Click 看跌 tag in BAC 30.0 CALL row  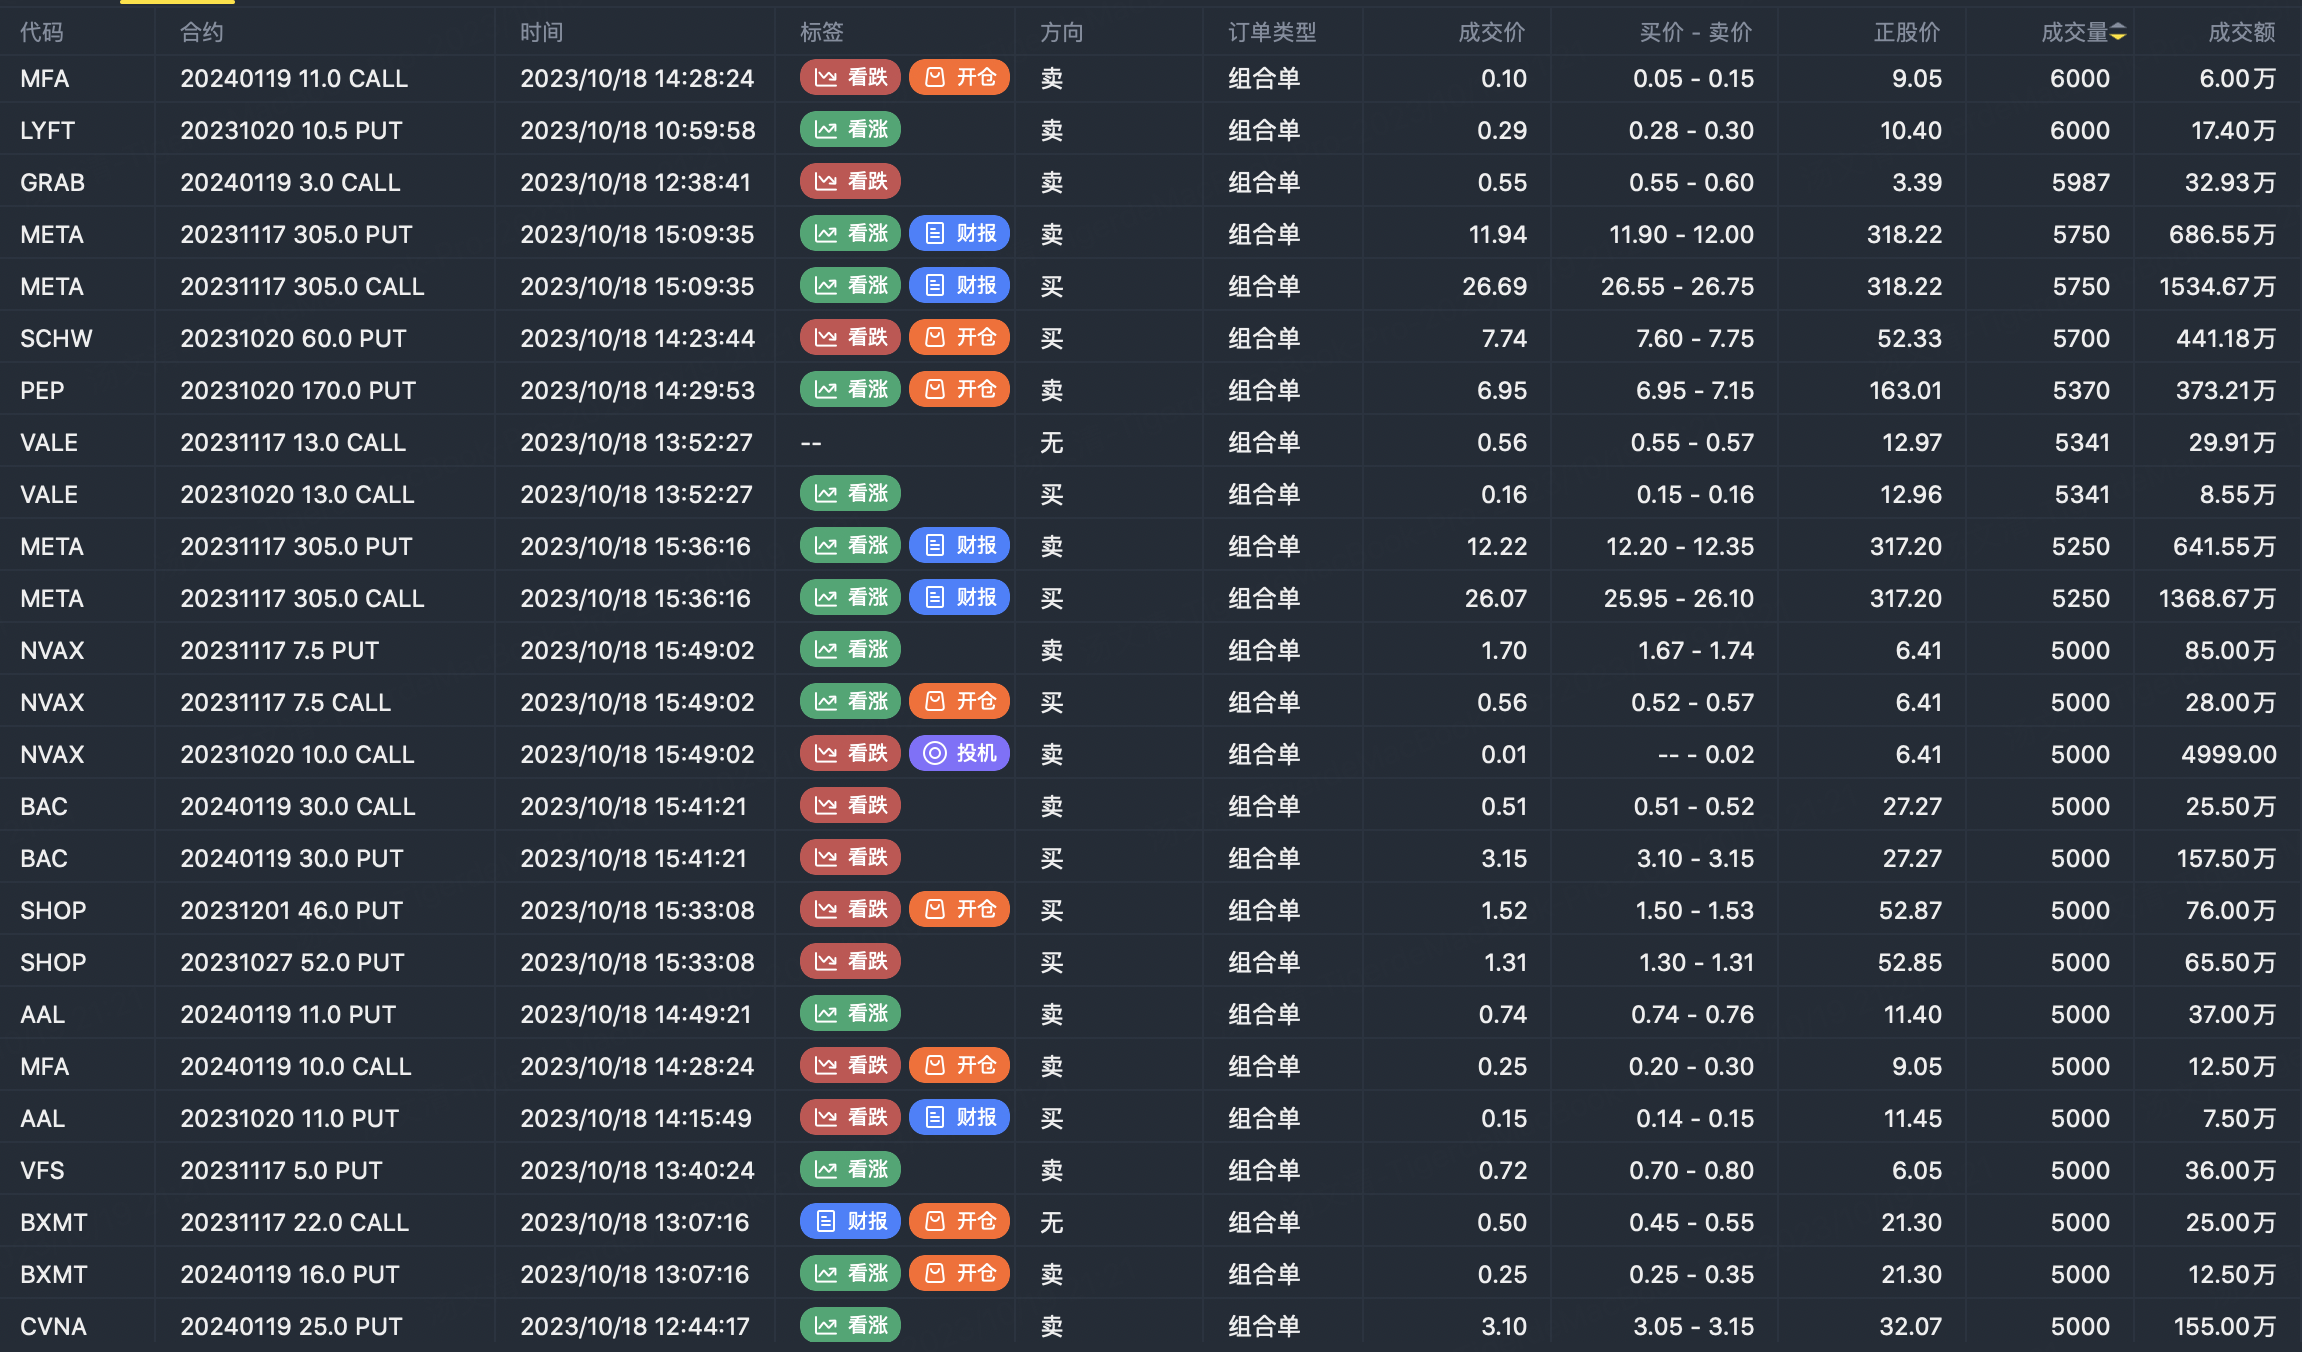click(851, 806)
